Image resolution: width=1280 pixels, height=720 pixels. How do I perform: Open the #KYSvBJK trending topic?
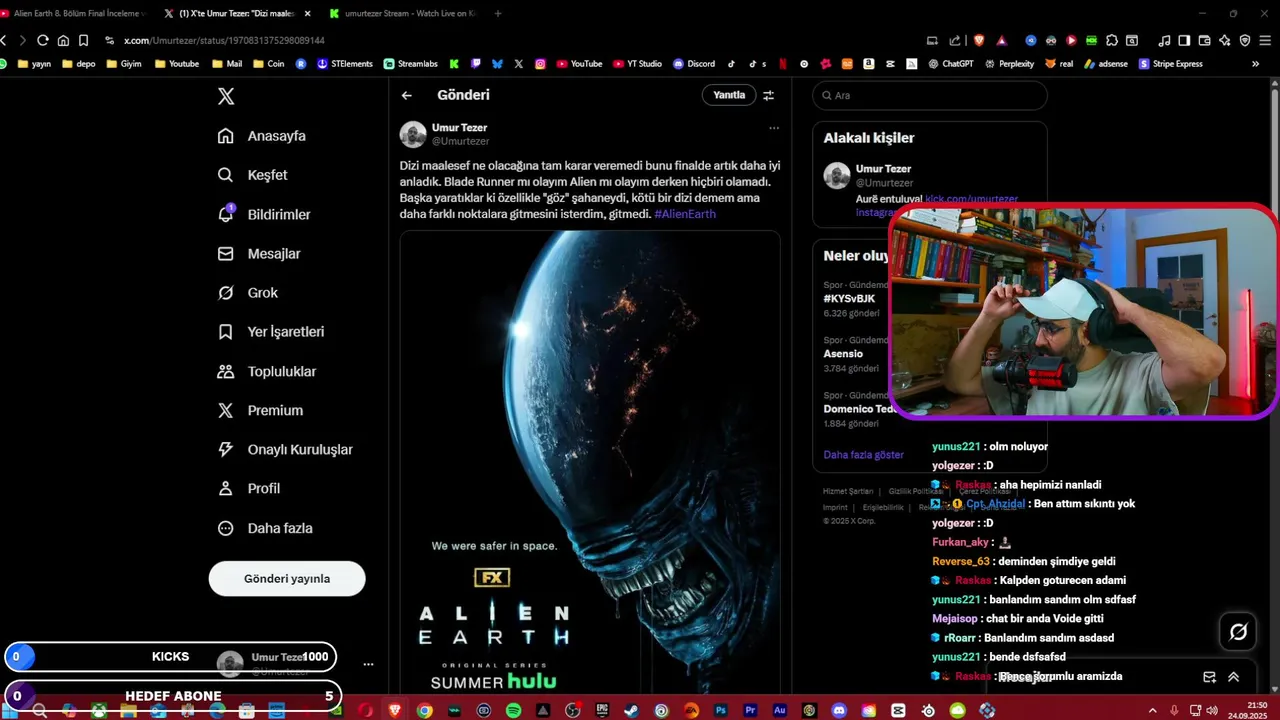tap(849, 299)
